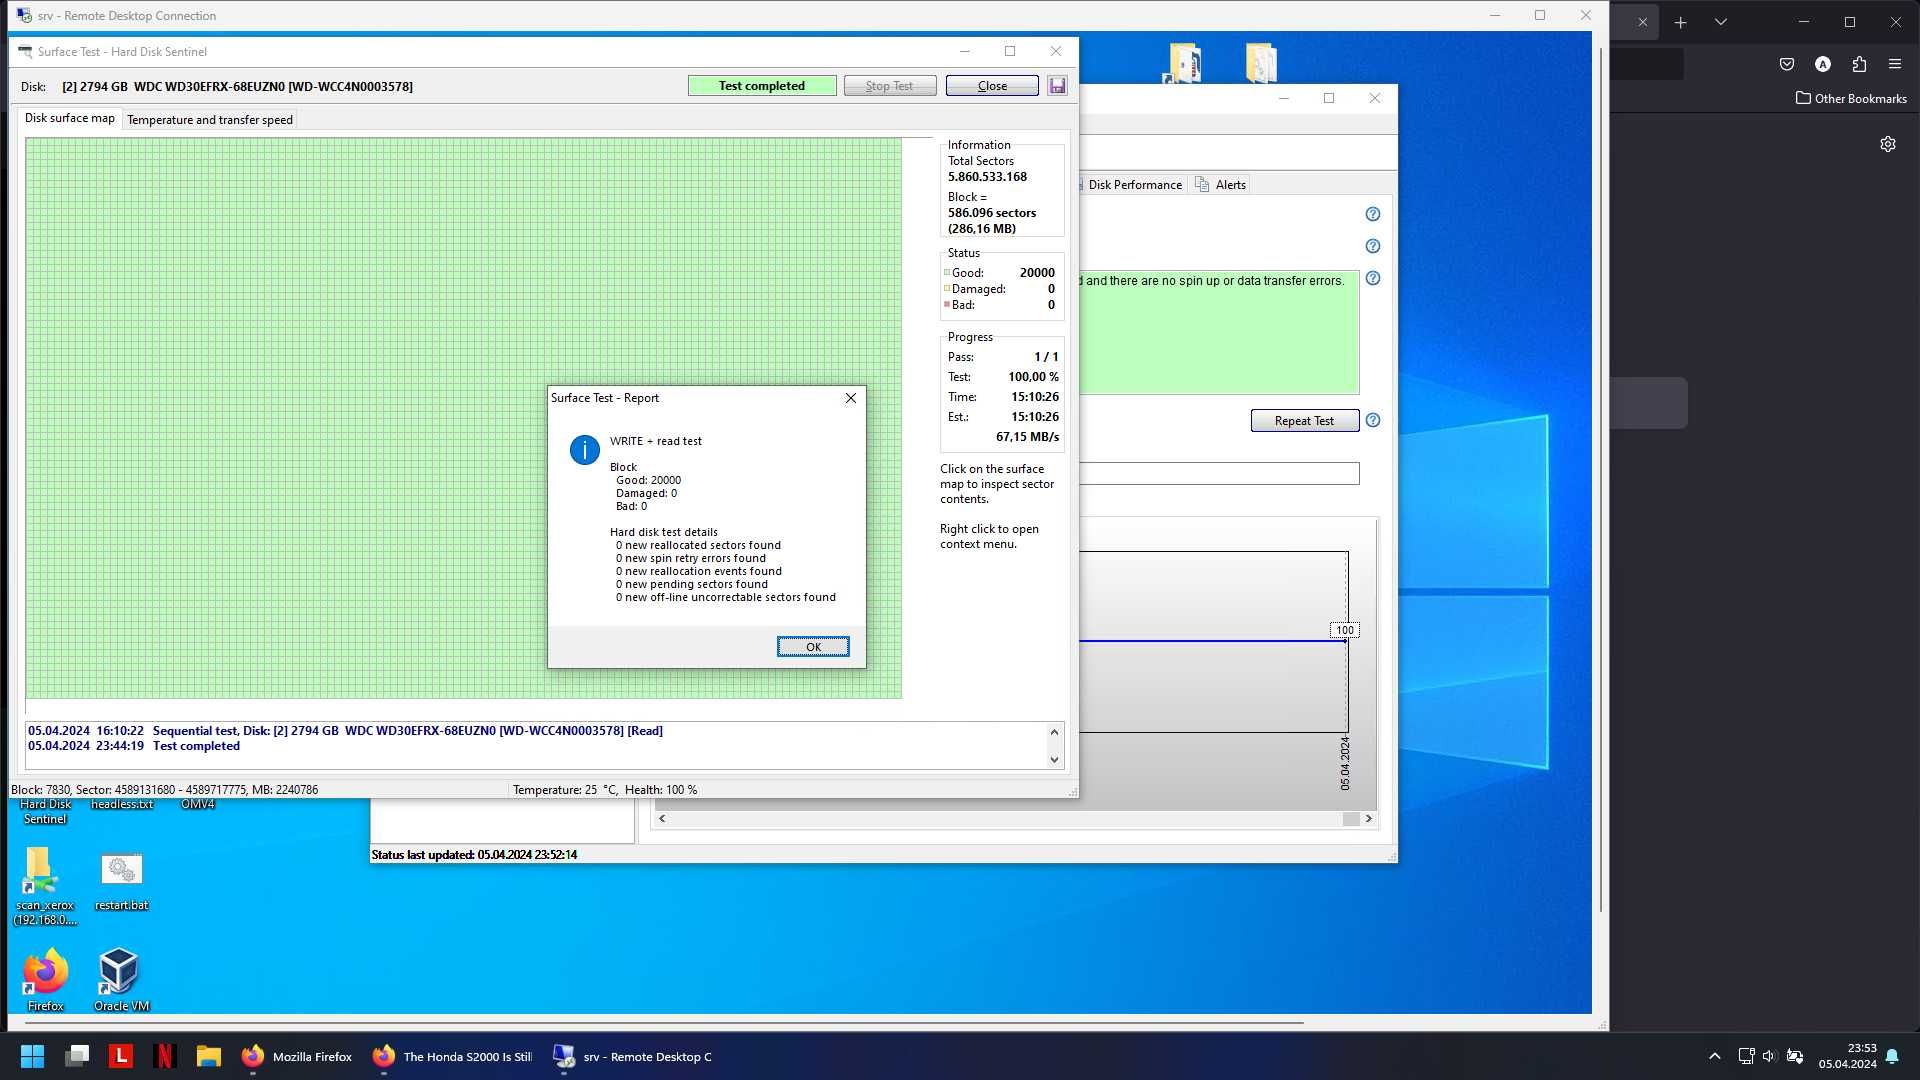The image size is (1920, 1080).
Task: Click the 100 value marker on health graph
Action: [x=1345, y=630]
